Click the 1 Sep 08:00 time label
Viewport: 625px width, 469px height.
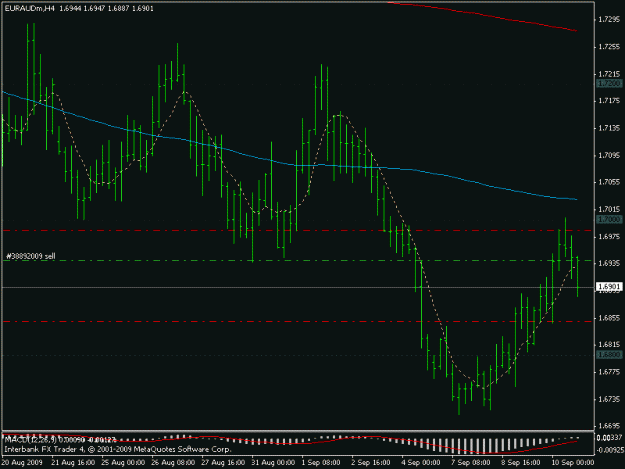pyautogui.click(x=321, y=463)
